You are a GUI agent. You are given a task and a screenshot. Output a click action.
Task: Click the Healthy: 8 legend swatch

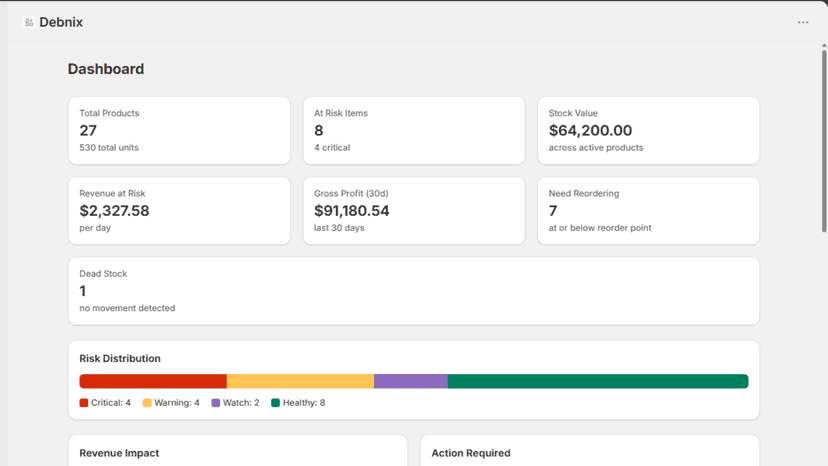tap(275, 403)
